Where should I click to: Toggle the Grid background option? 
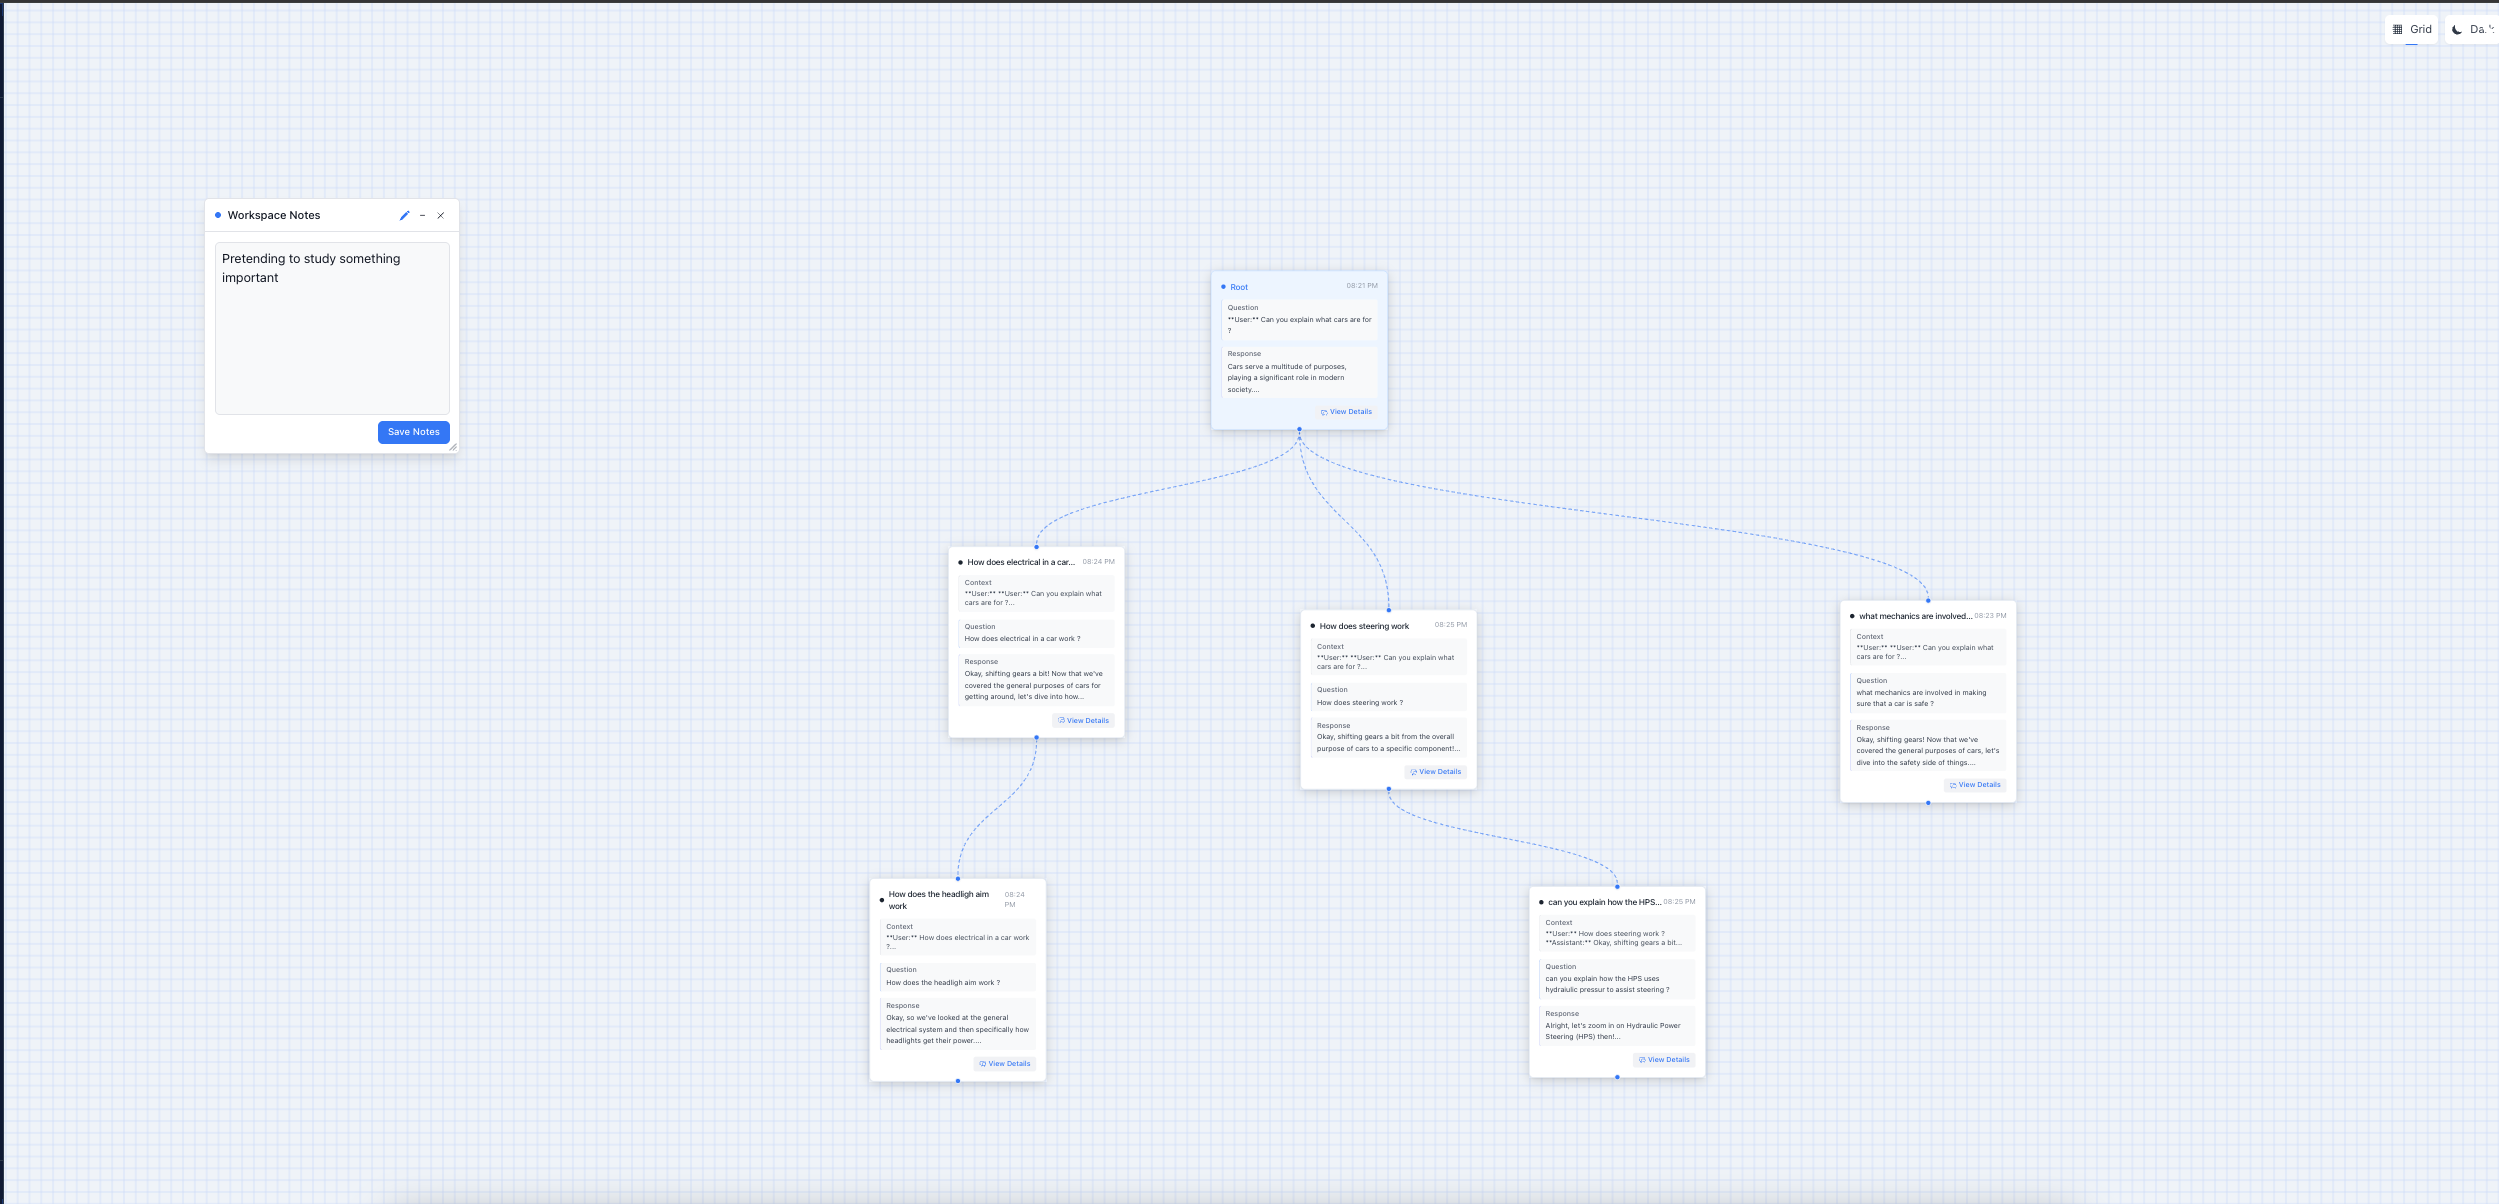2411,29
